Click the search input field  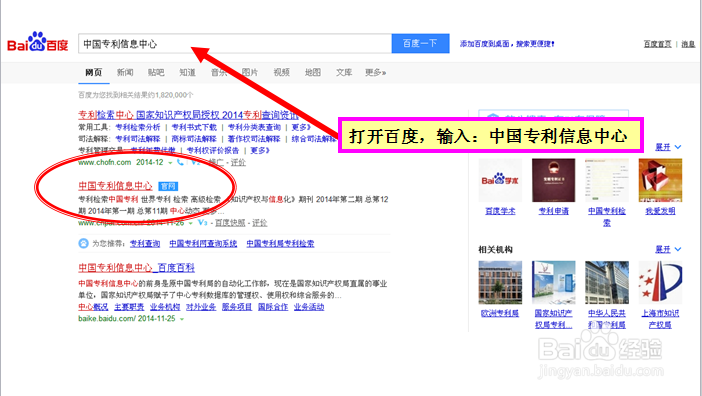[x=235, y=43]
